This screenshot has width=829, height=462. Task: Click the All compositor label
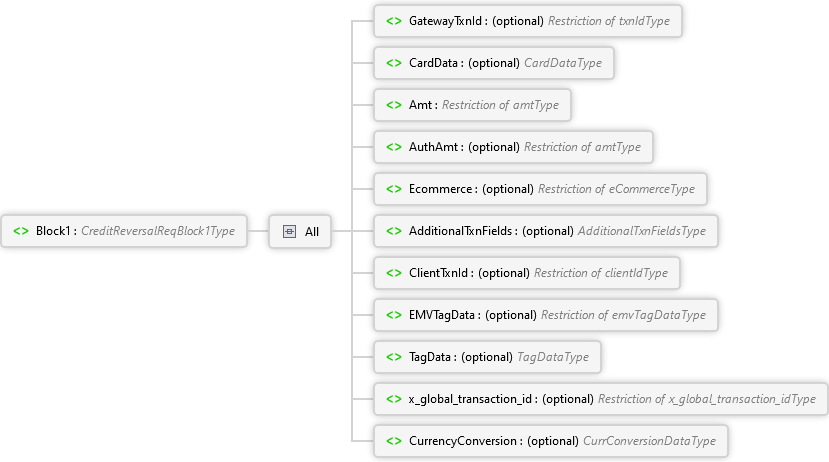[312, 231]
